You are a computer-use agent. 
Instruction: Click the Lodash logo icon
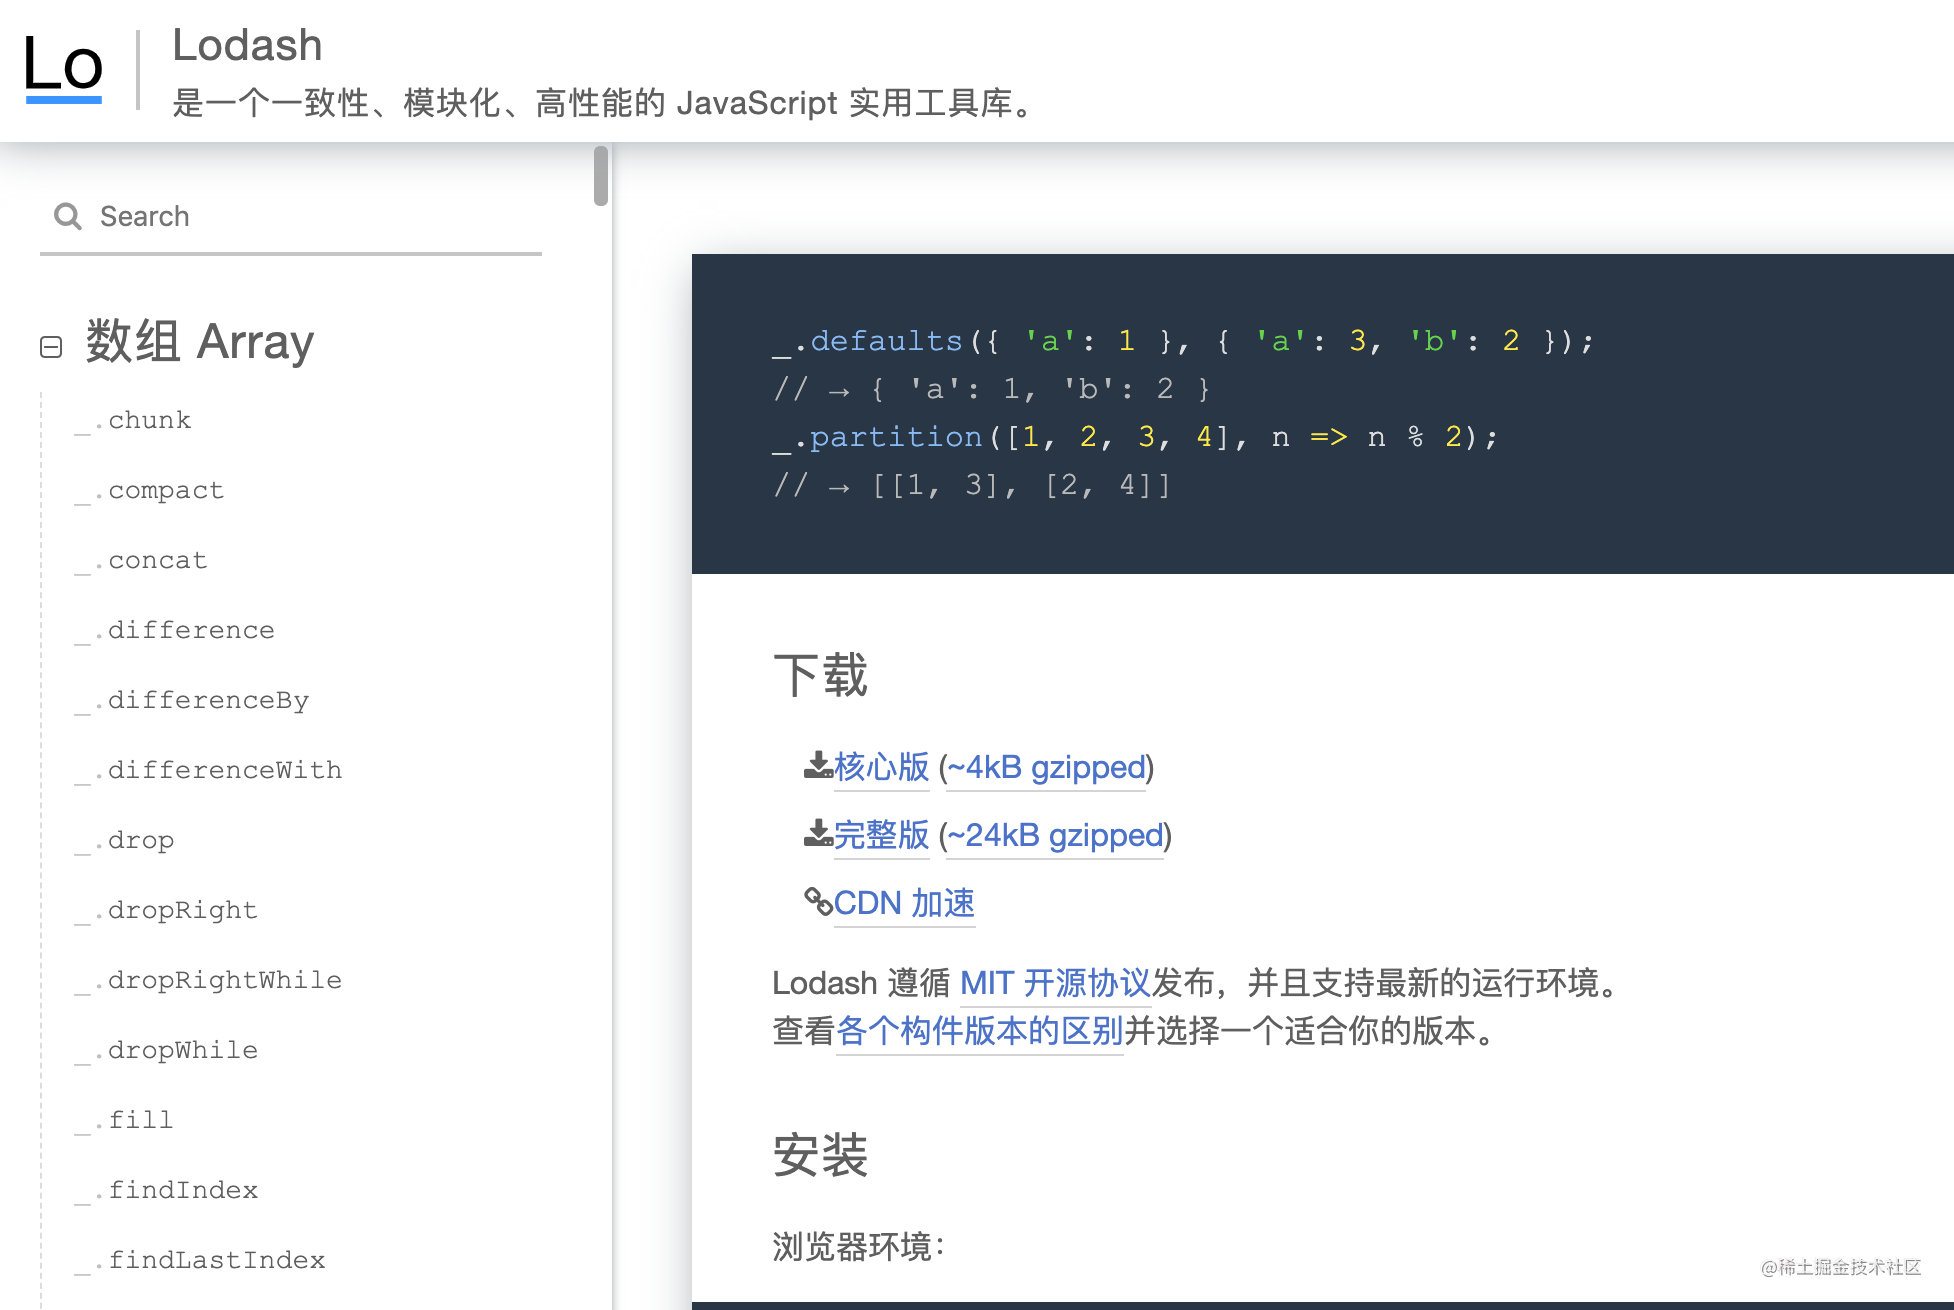[x=64, y=67]
